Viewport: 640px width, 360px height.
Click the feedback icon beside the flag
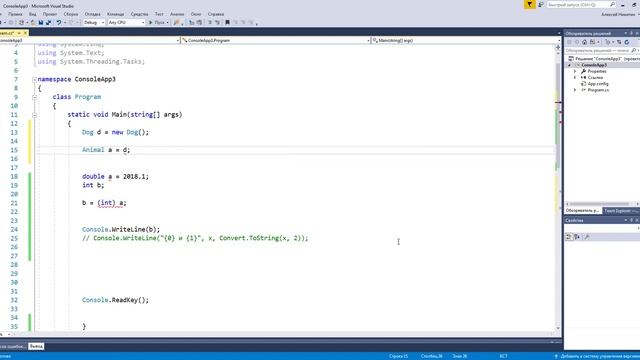(541, 4)
